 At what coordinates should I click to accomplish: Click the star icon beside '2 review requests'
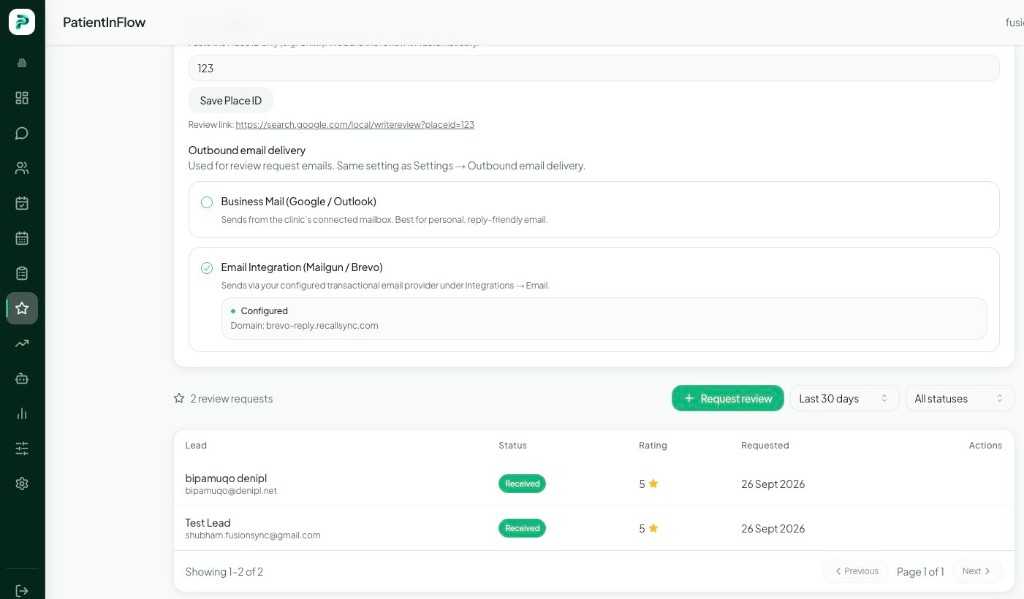click(179, 398)
